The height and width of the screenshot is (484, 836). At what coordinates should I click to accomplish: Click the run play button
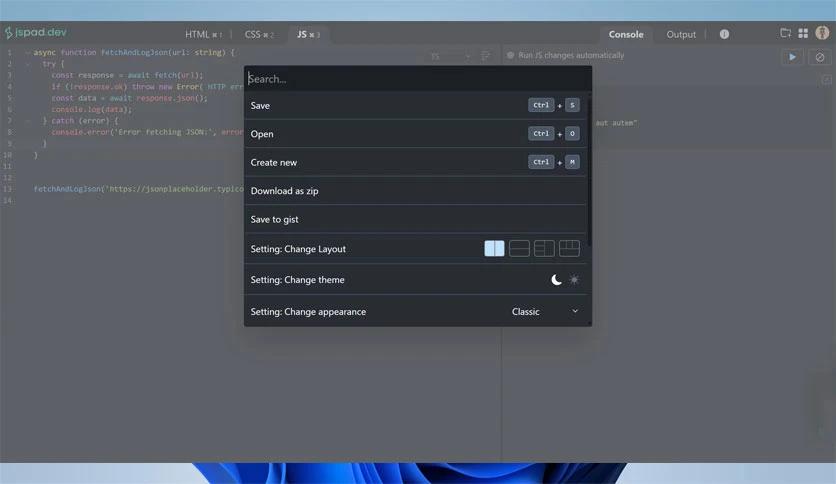(792, 57)
